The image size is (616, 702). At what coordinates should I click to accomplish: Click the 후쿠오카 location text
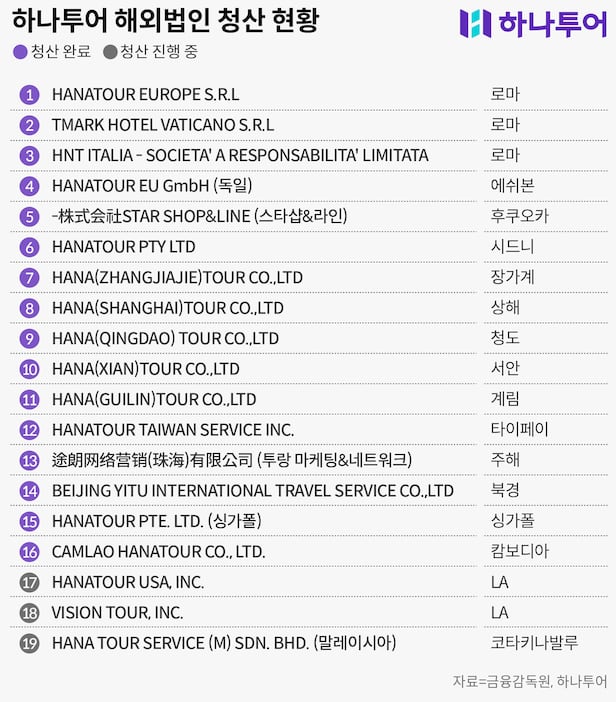tap(519, 216)
